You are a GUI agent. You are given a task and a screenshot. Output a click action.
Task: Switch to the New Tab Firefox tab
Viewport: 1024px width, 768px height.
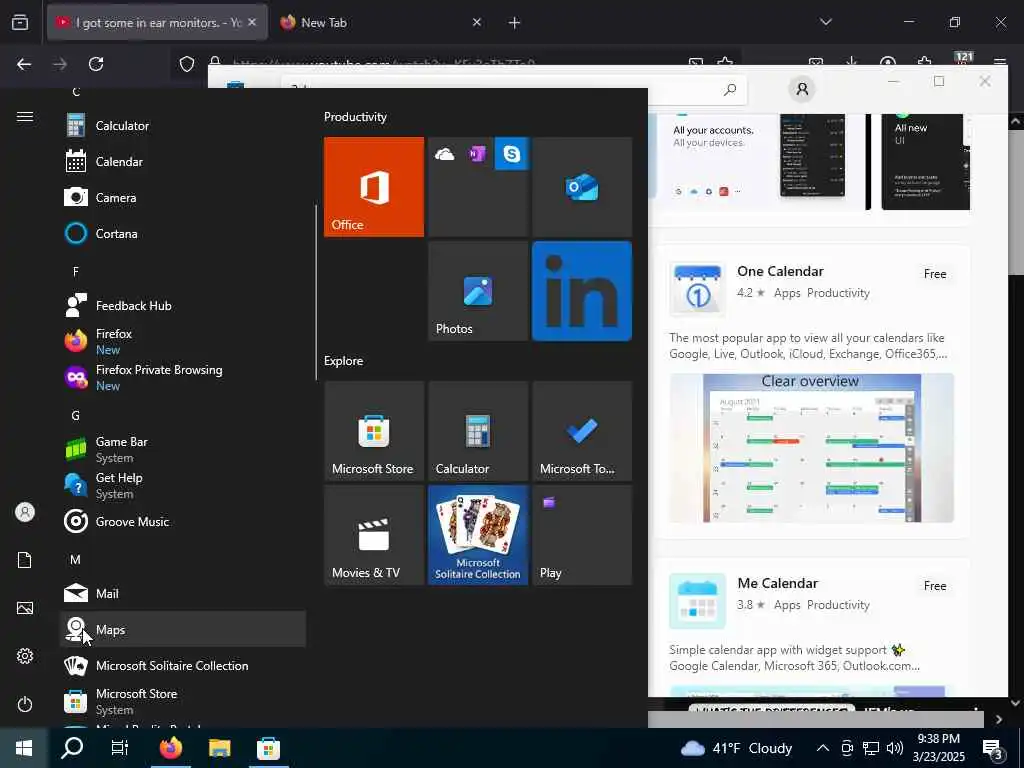click(381, 22)
